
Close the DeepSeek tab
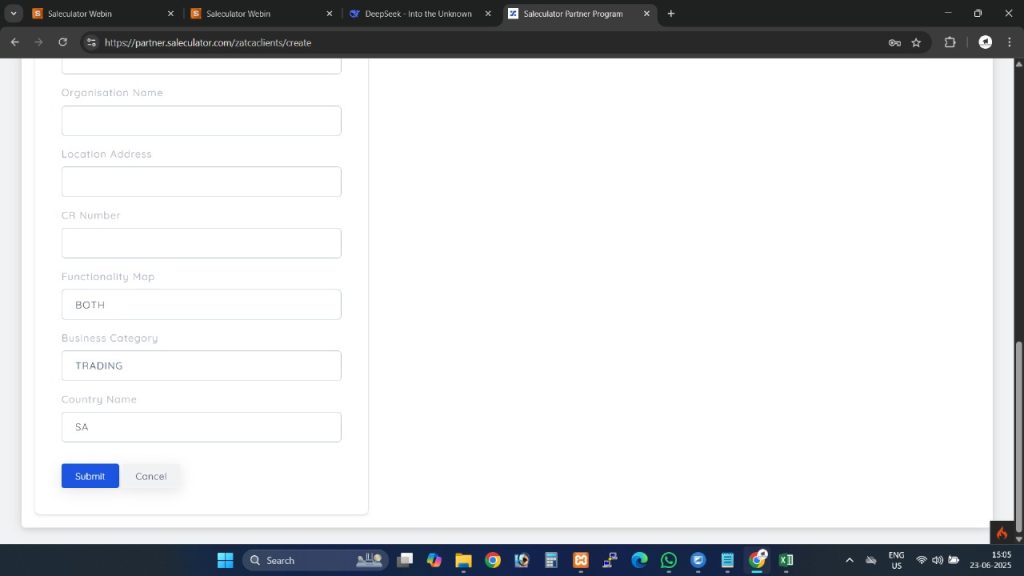(488, 14)
